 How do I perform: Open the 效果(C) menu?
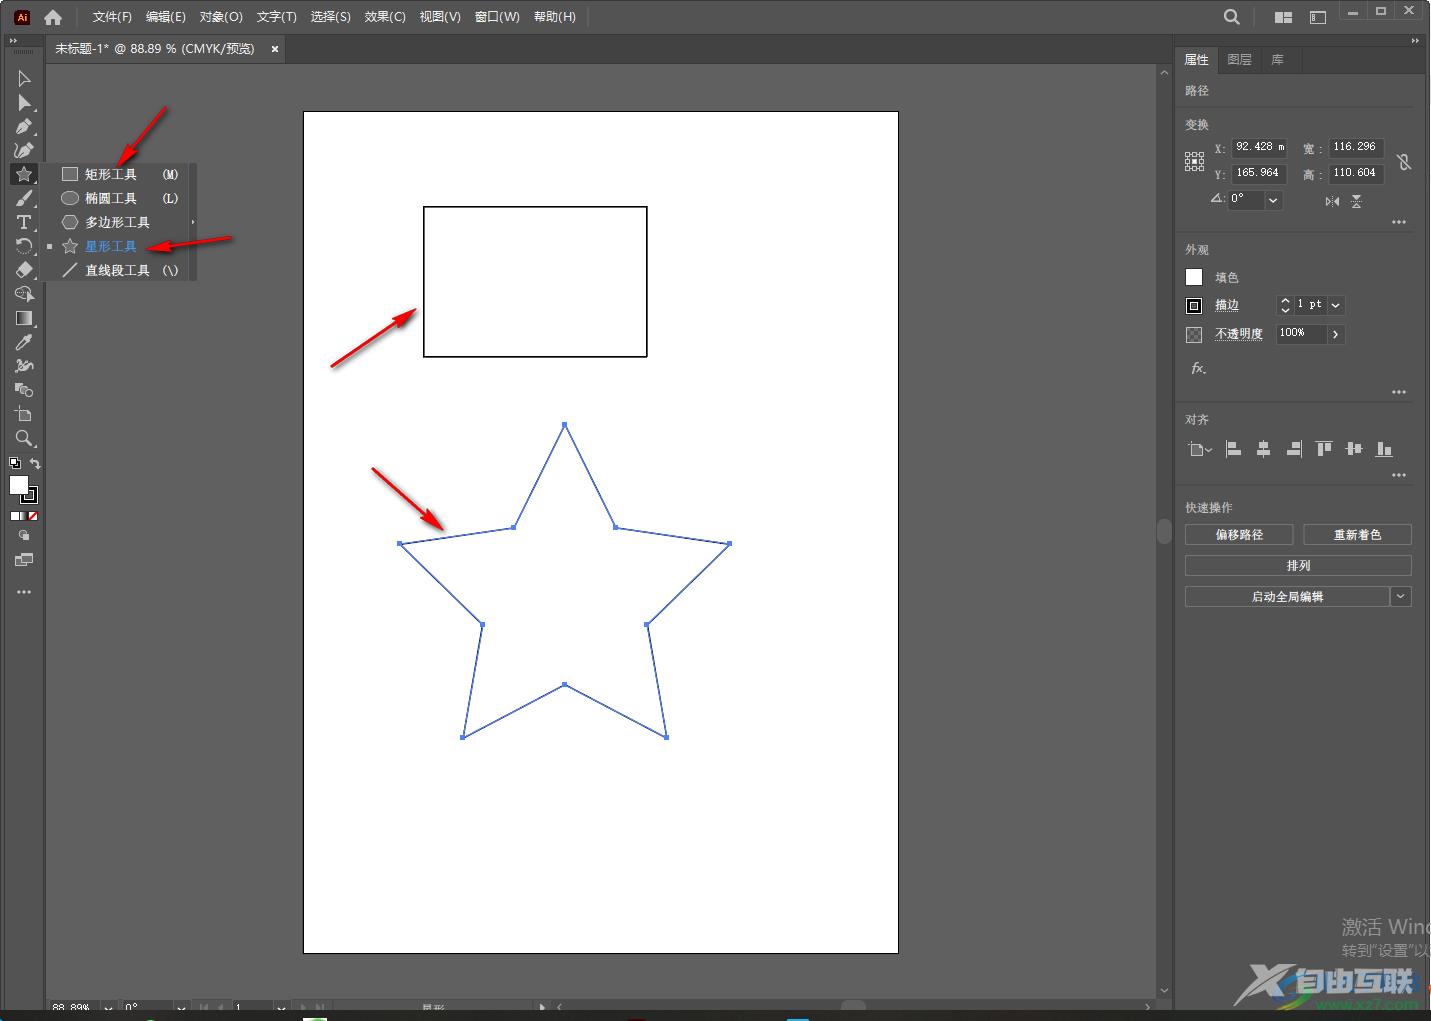(x=385, y=17)
